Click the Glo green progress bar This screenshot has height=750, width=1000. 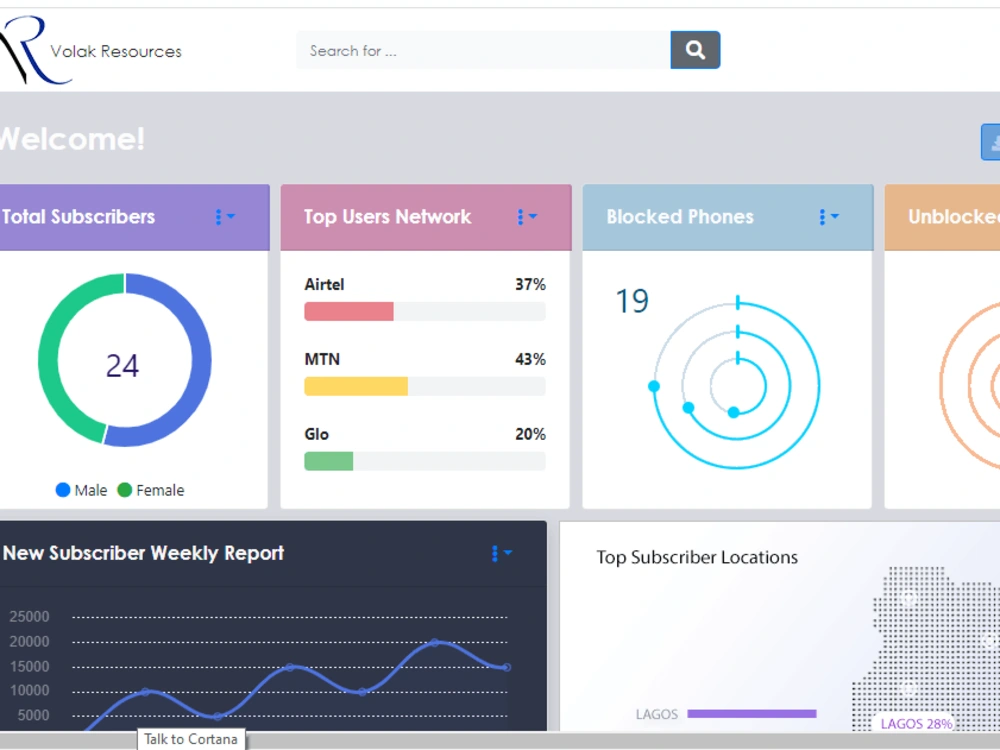click(328, 461)
